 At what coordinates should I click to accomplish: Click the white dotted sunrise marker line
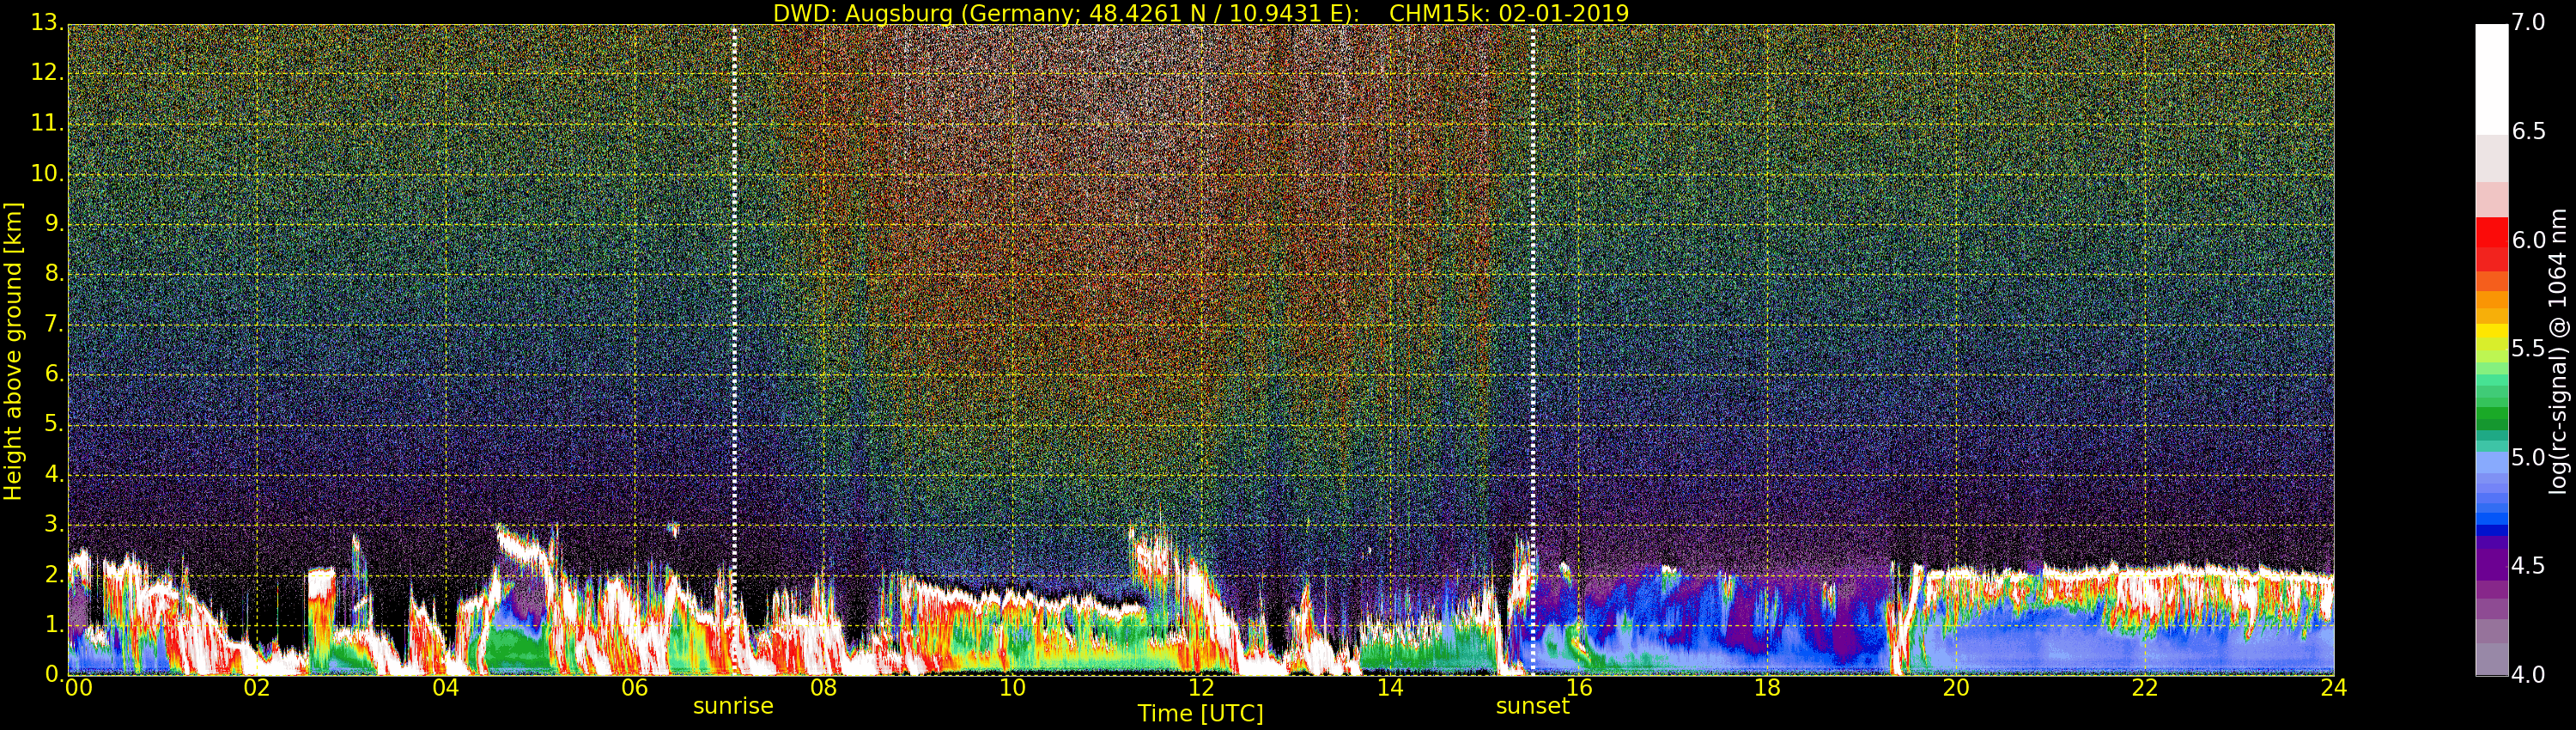pos(734,350)
